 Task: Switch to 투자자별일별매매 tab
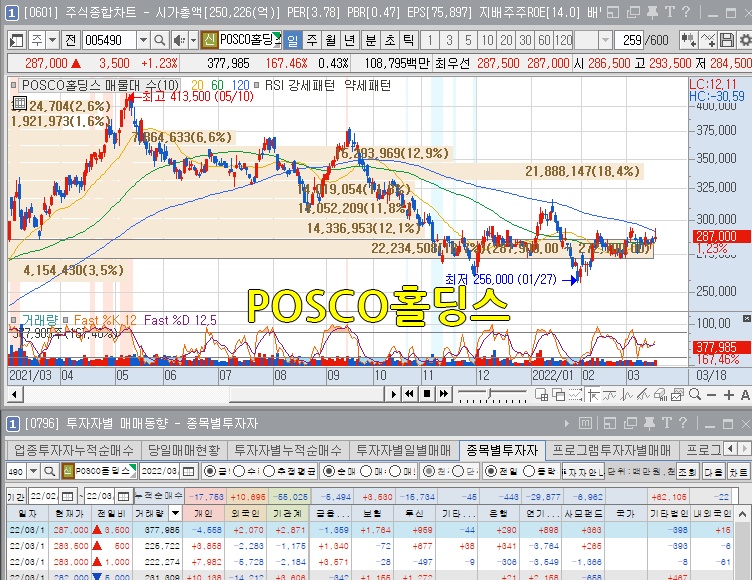[403, 450]
